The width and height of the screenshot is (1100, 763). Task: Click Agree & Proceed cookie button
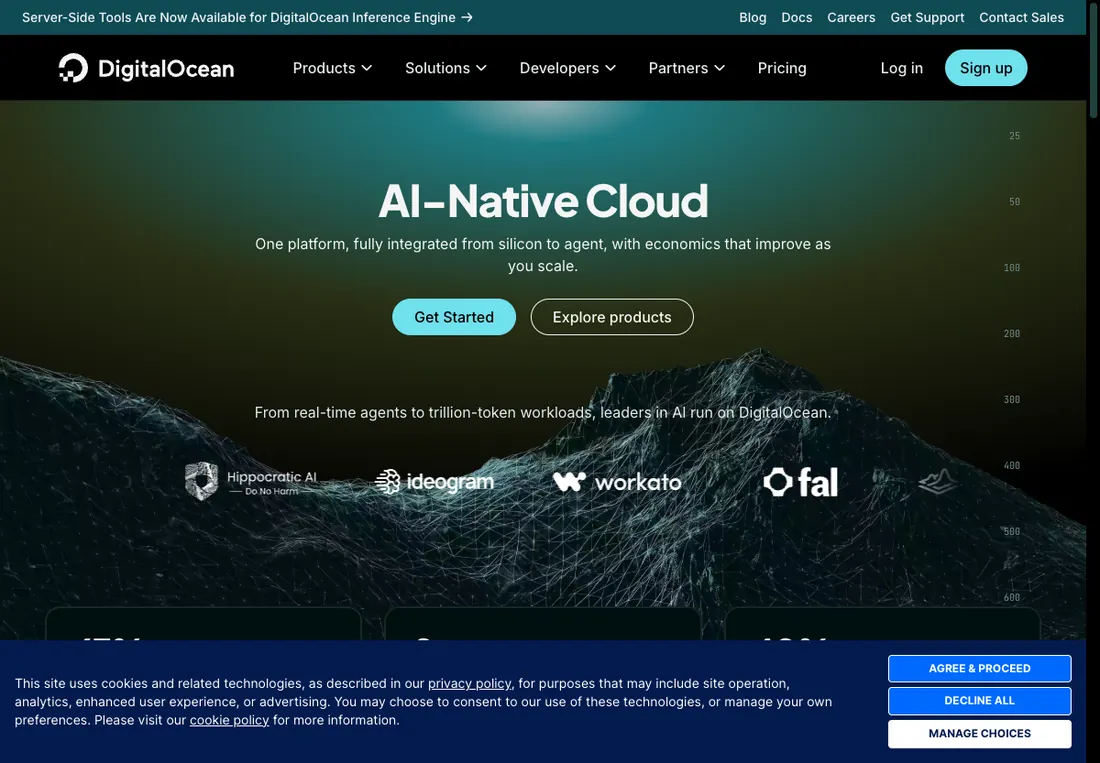pos(979,668)
